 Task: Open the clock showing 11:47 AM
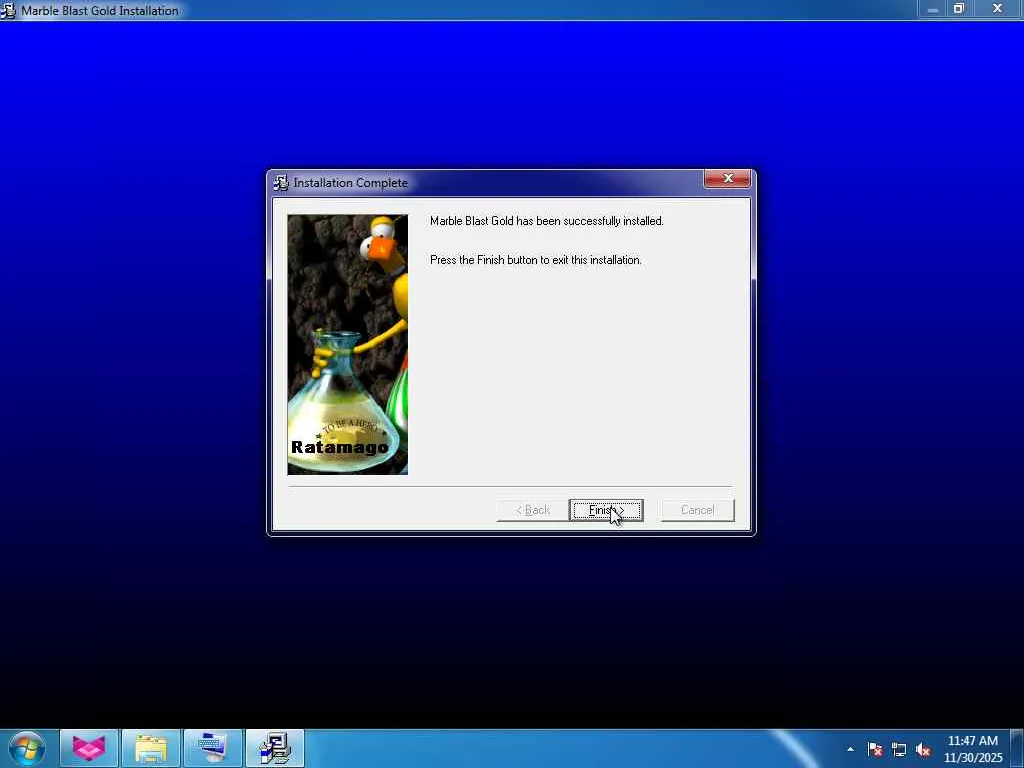(972, 749)
